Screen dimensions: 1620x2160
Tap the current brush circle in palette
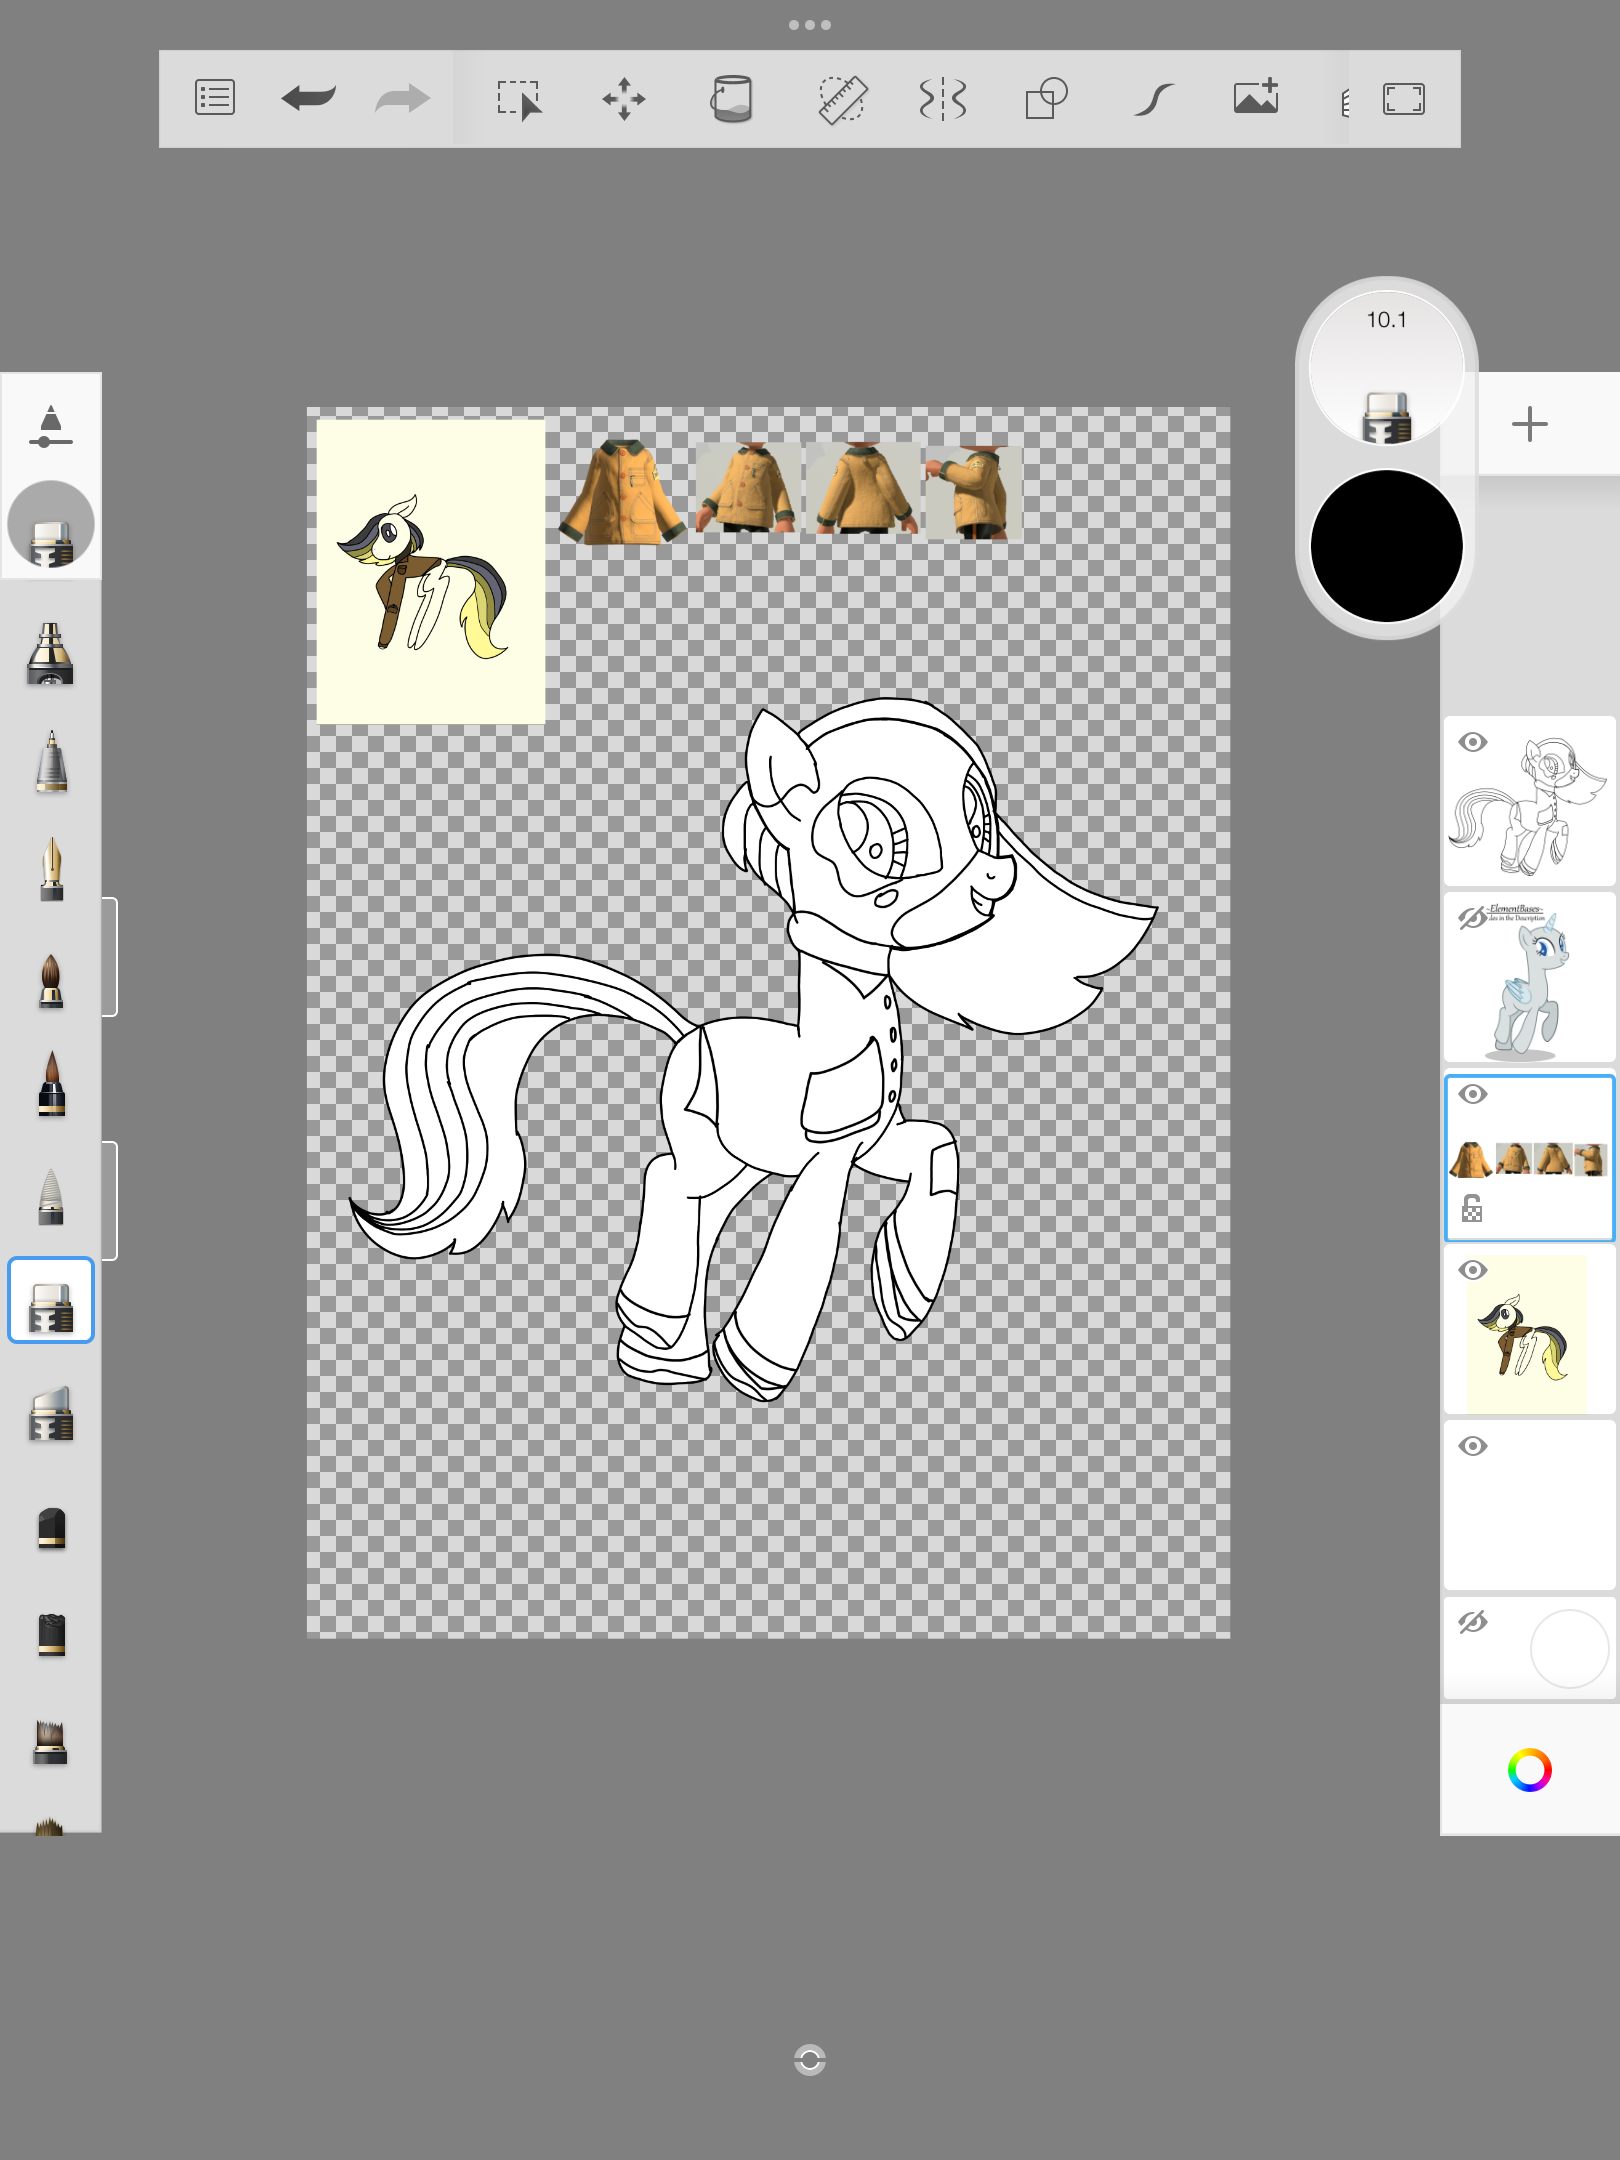click(x=51, y=525)
